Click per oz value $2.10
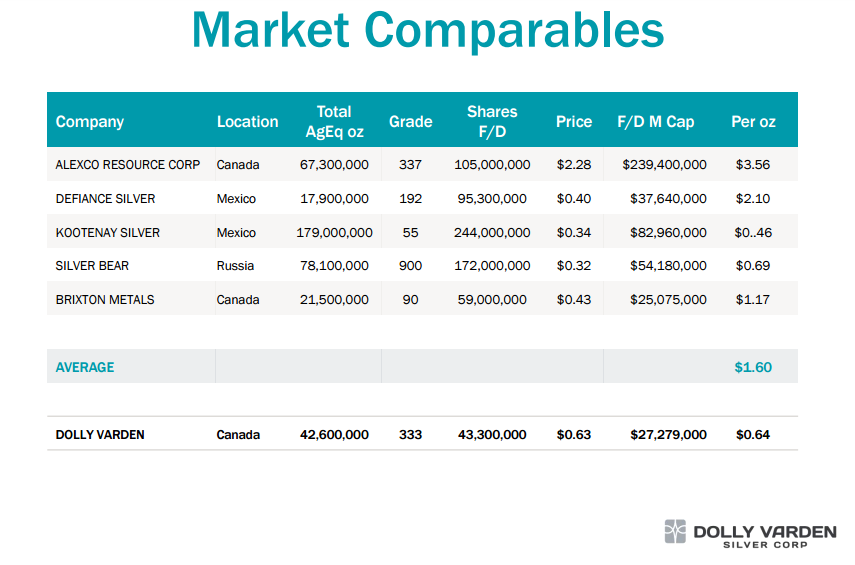 pos(753,199)
